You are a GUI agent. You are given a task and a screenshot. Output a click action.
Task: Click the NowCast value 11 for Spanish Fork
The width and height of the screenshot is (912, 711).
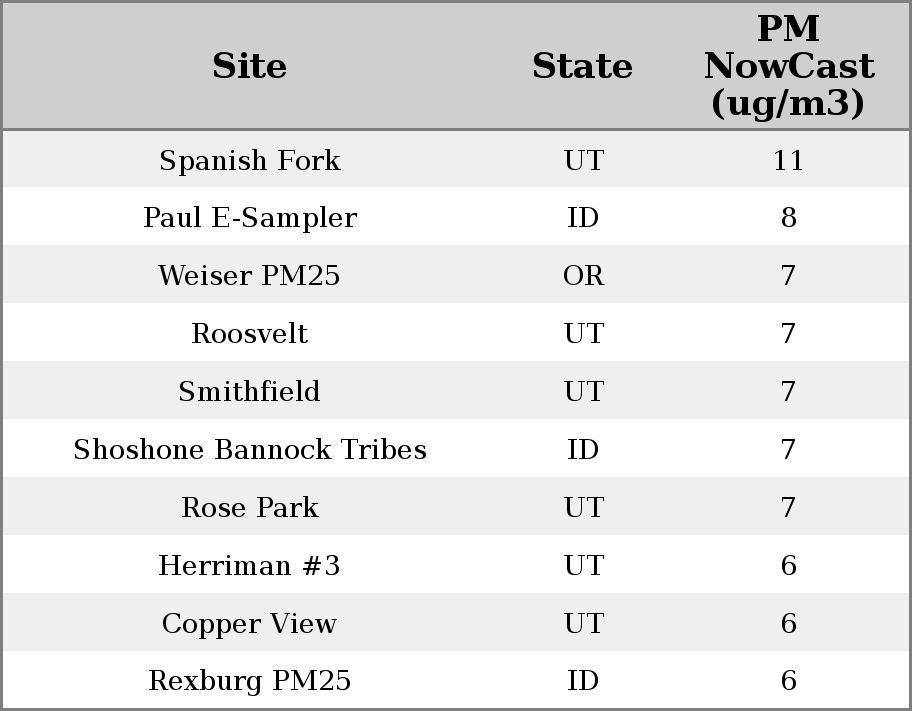click(788, 160)
